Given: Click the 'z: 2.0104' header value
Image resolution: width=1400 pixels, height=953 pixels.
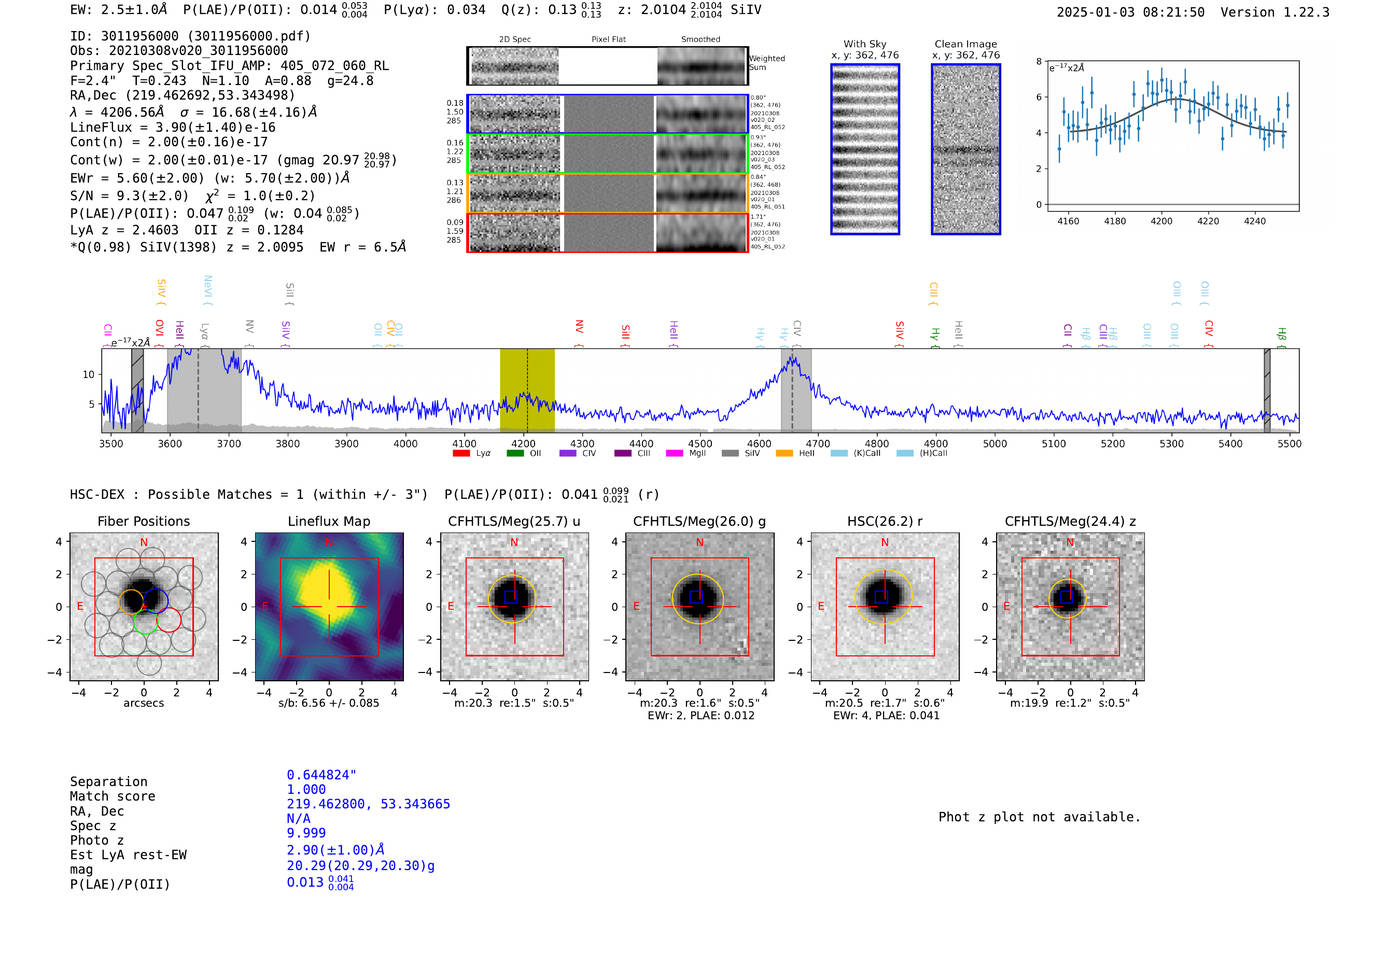Looking at the screenshot, I should tap(652, 10).
